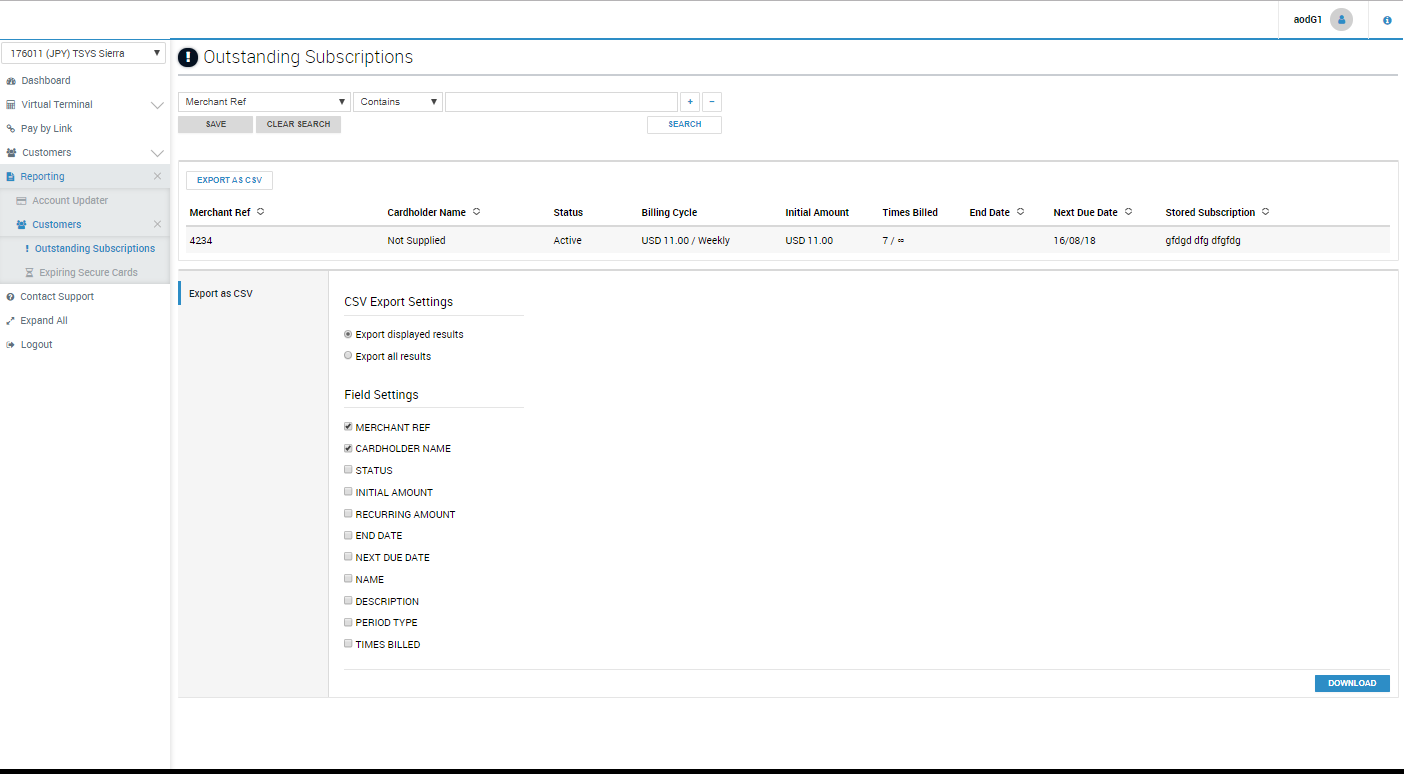Click the plus icon to add search filter
This screenshot has height=774, width=1404.
[x=690, y=102]
